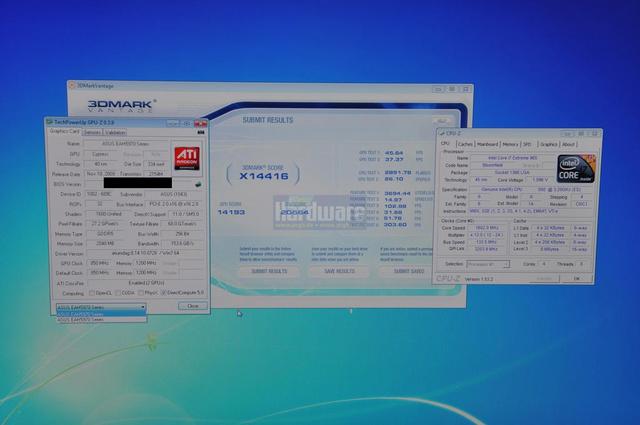This screenshot has width=640, height=425.
Task: Click the Intel Core logo in CPU-Z
Action: [x=576, y=169]
